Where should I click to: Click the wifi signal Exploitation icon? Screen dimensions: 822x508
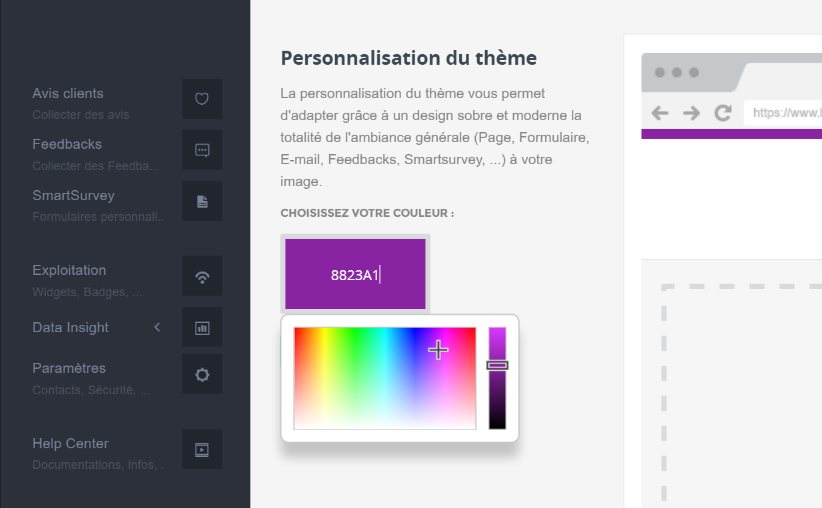[x=202, y=277]
